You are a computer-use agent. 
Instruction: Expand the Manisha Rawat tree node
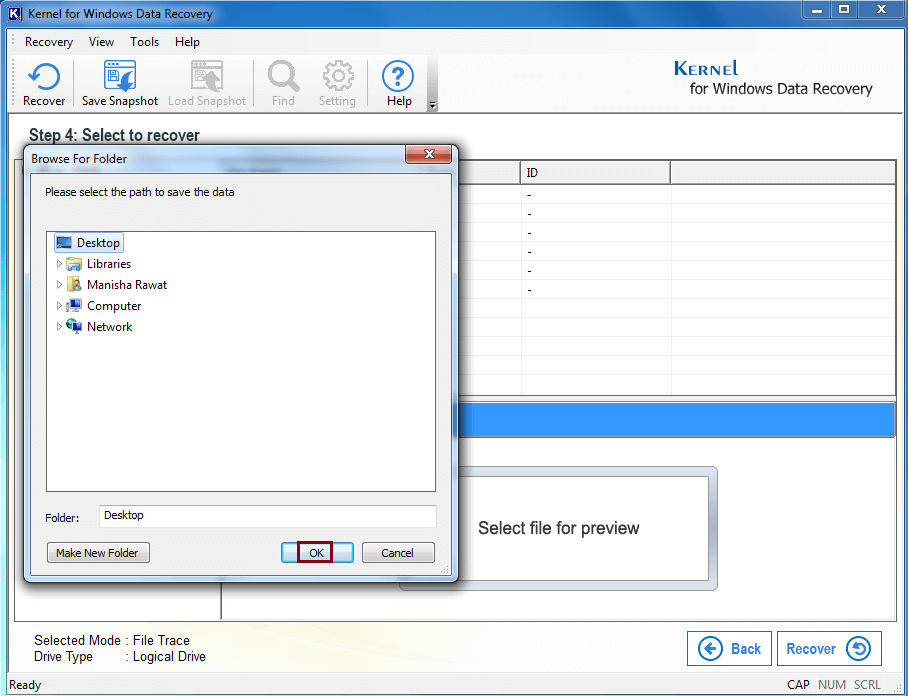(59, 285)
